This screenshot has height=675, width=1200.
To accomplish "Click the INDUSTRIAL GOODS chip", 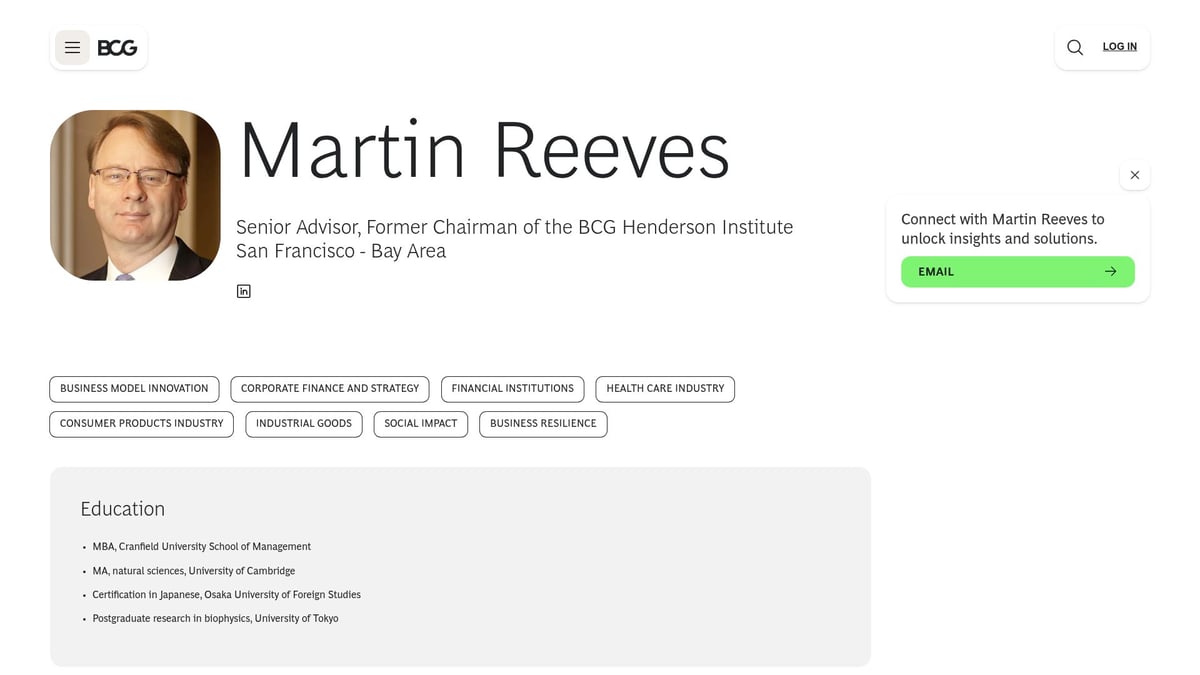I will click(303, 424).
